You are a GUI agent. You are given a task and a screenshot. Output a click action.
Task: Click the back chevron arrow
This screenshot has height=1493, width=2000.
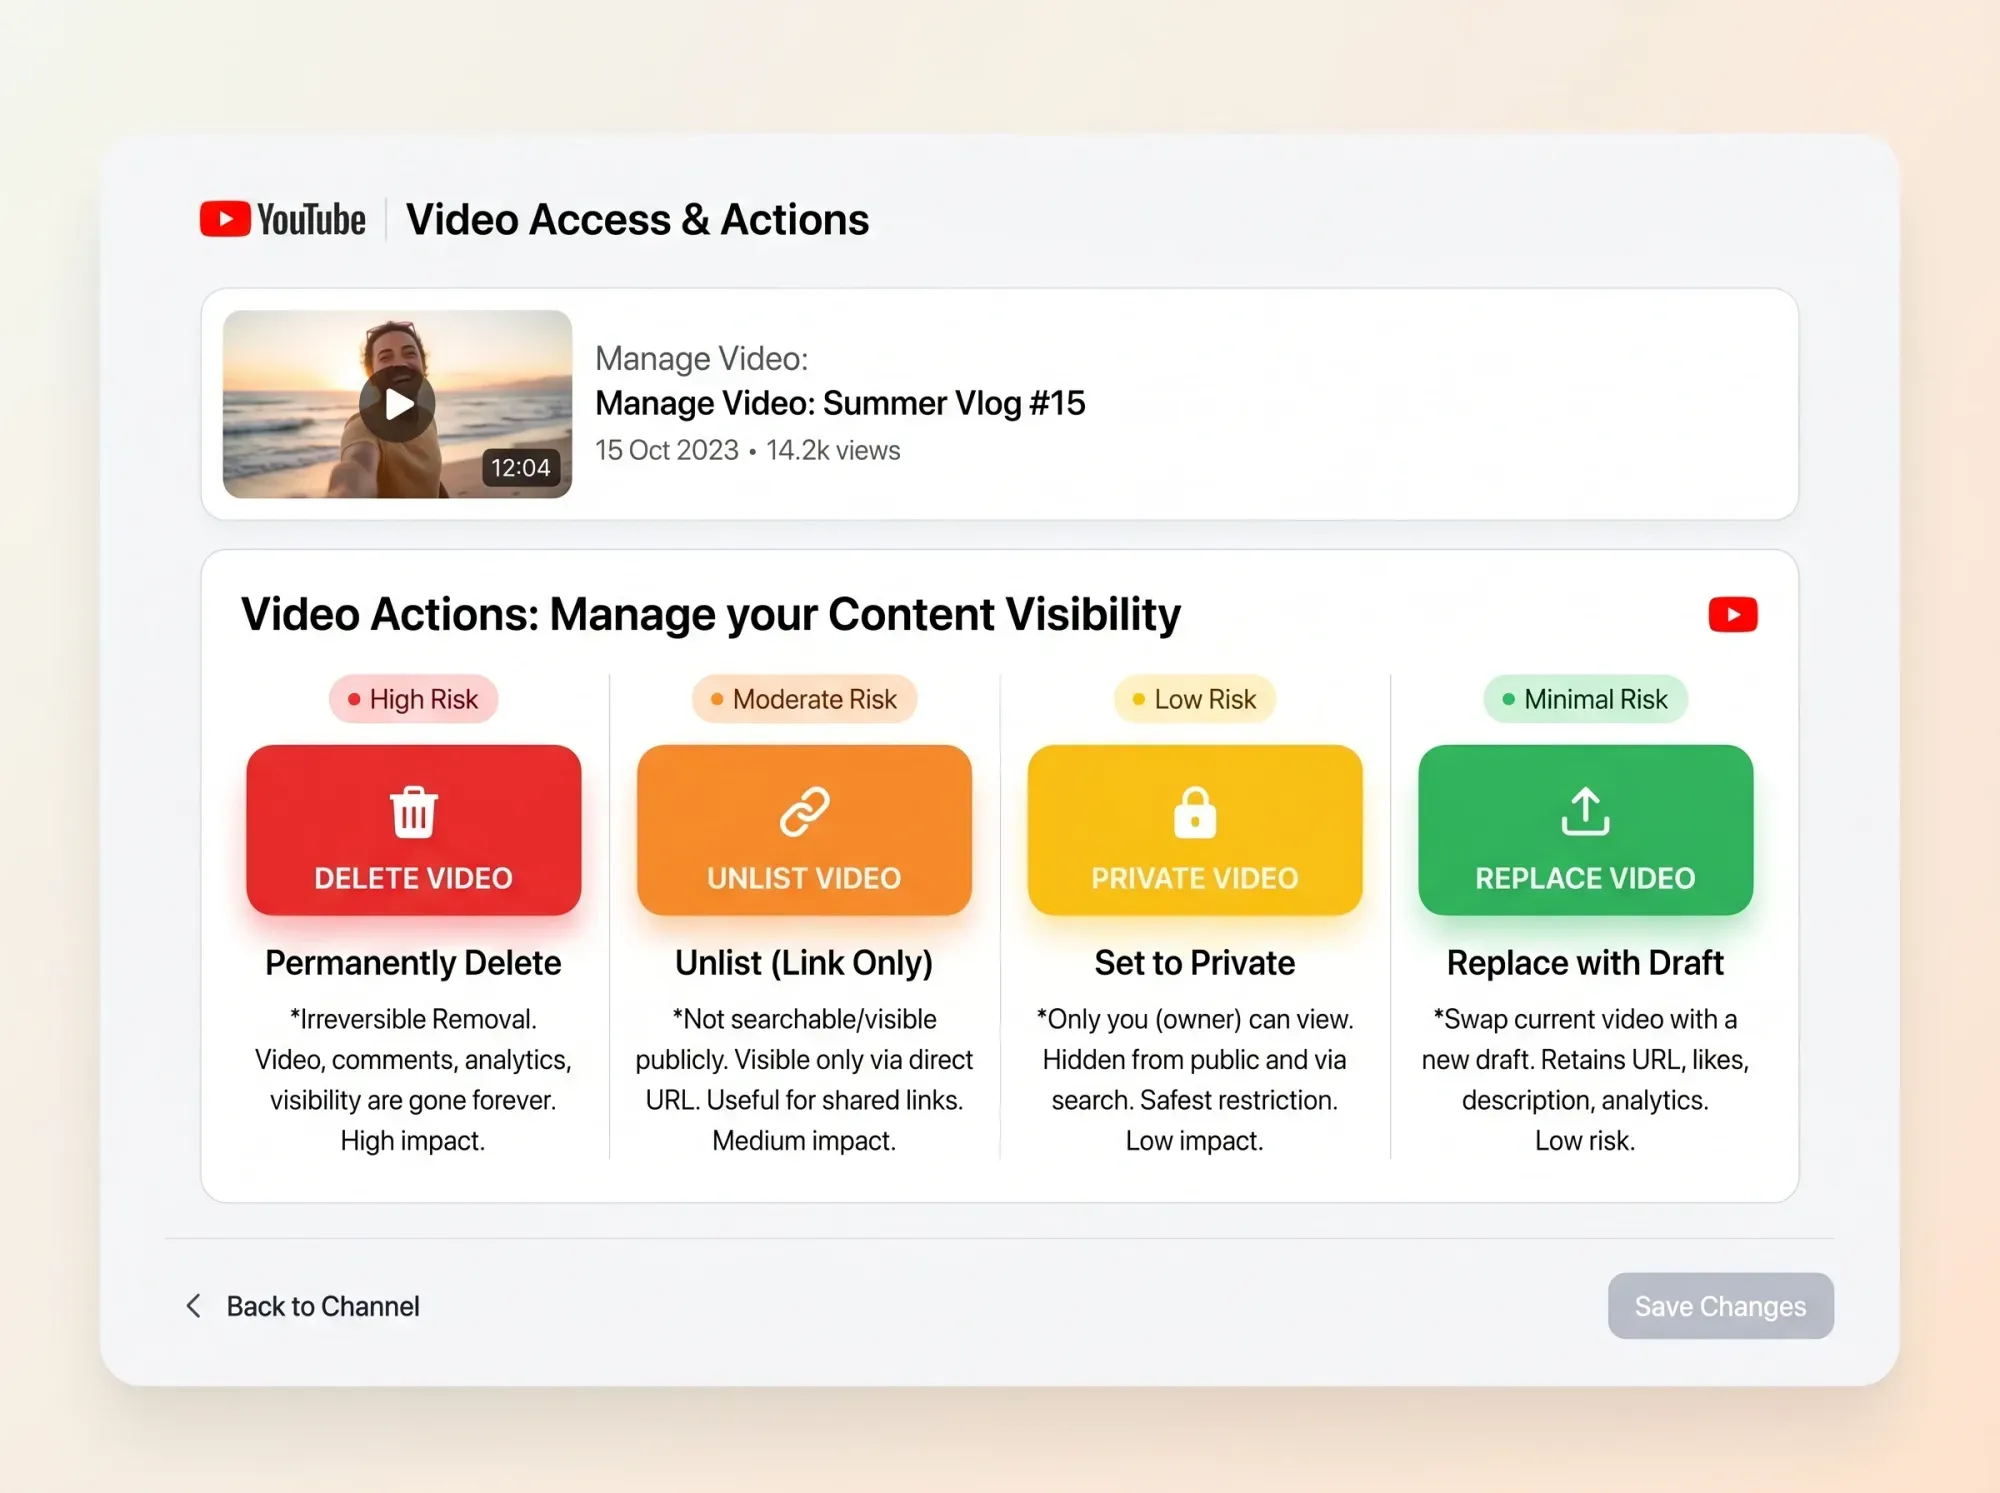coord(194,1306)
